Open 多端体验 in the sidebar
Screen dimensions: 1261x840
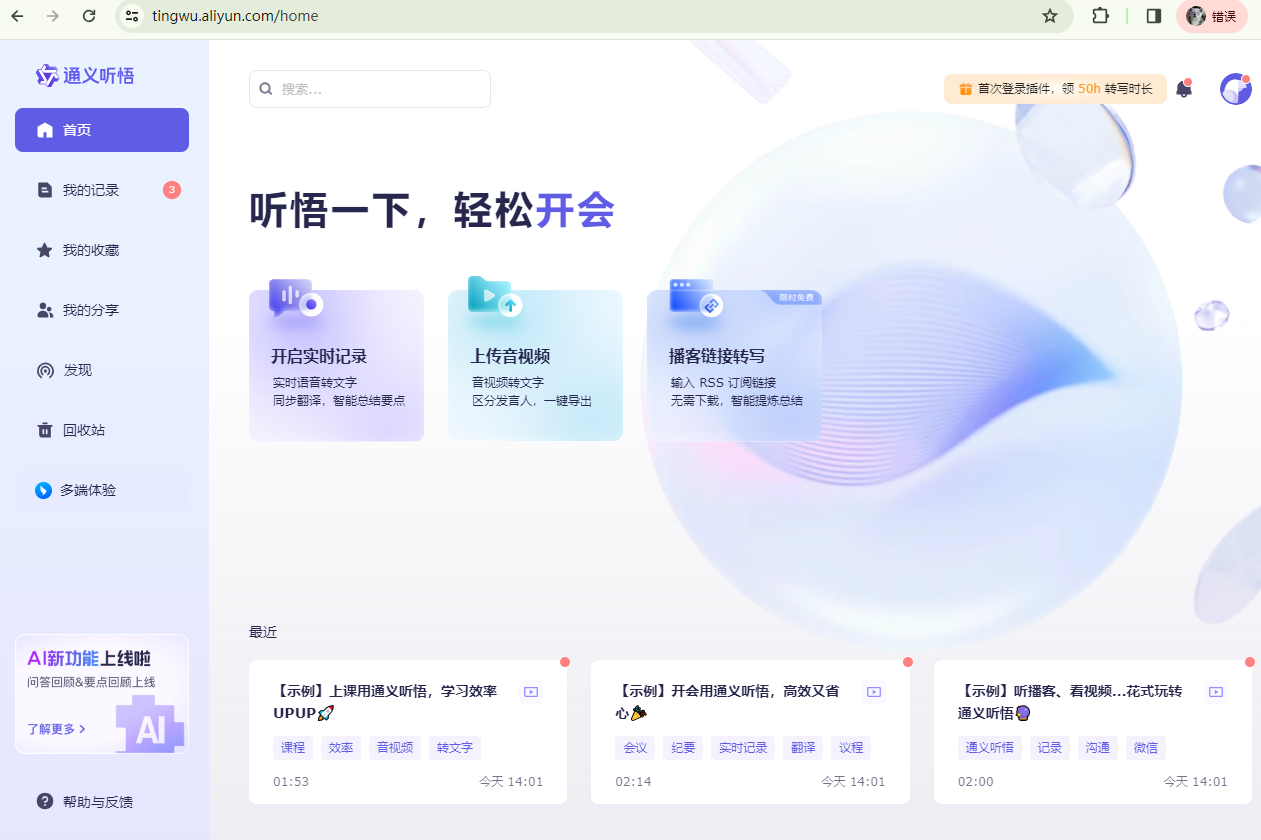tap(102, 490)
